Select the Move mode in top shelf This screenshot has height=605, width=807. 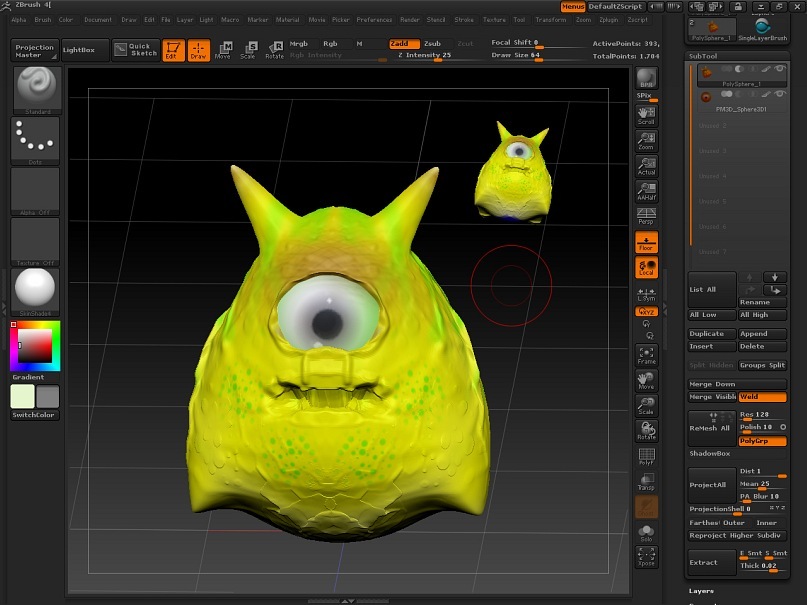(x=223, y=50)
